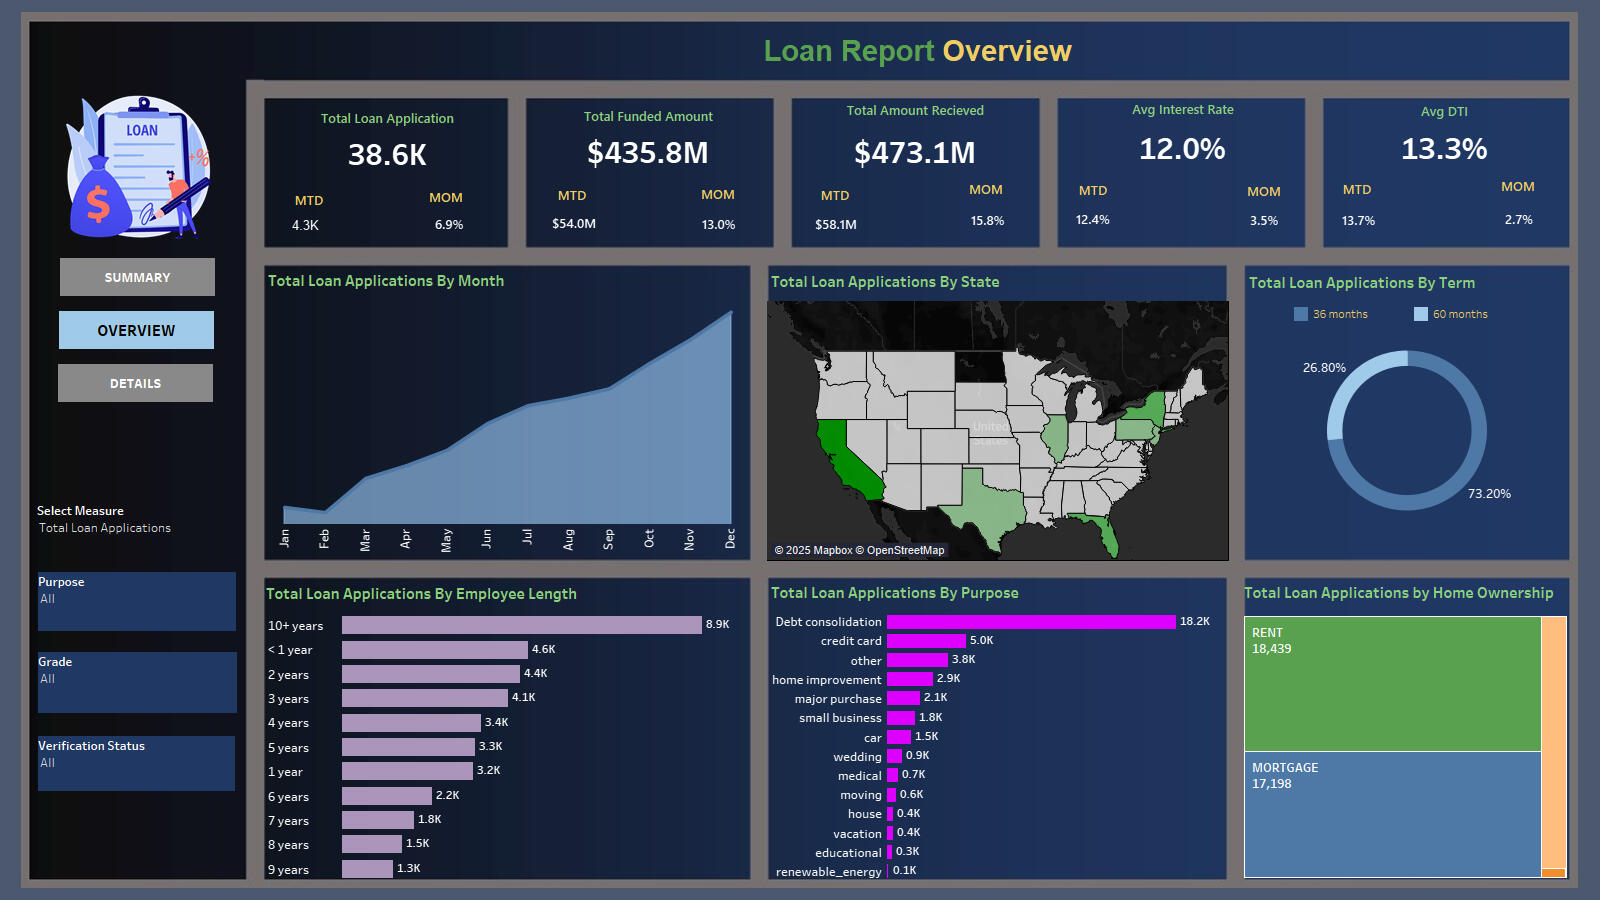This screenshot has height=900, width=1600.
Task: Click the 73.20% donut chart segment
Action: pyautogui.click(x=1470, y=462)
